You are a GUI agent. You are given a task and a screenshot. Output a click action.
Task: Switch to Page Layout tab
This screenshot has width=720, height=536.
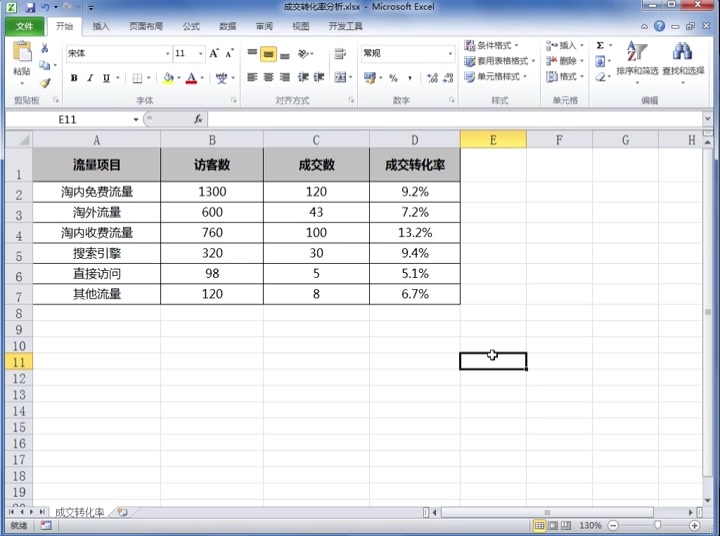pos(146,26)
